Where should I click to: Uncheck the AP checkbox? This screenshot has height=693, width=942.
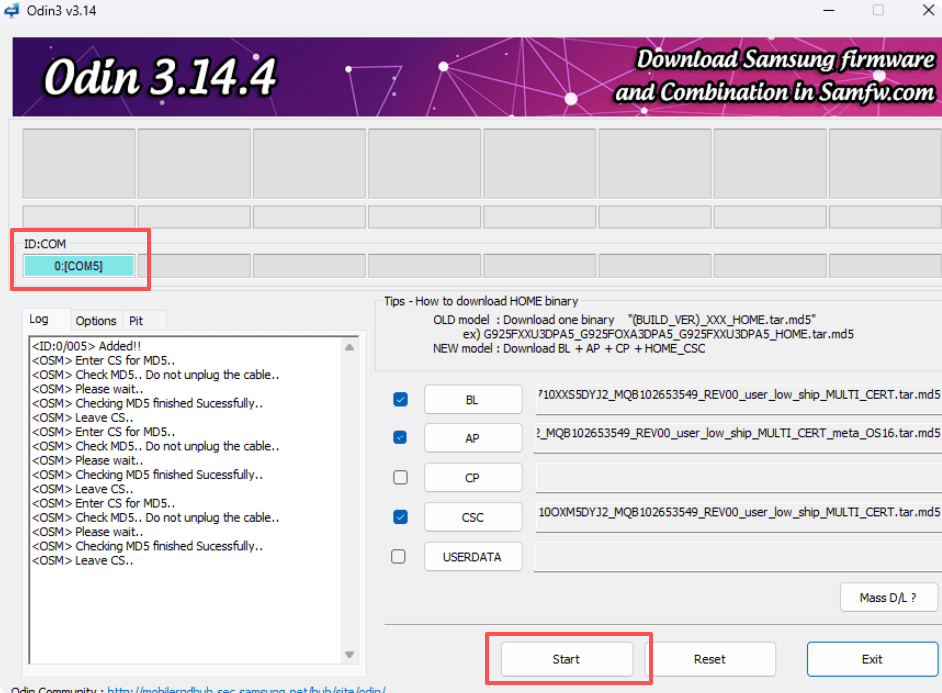pos(400,438)
